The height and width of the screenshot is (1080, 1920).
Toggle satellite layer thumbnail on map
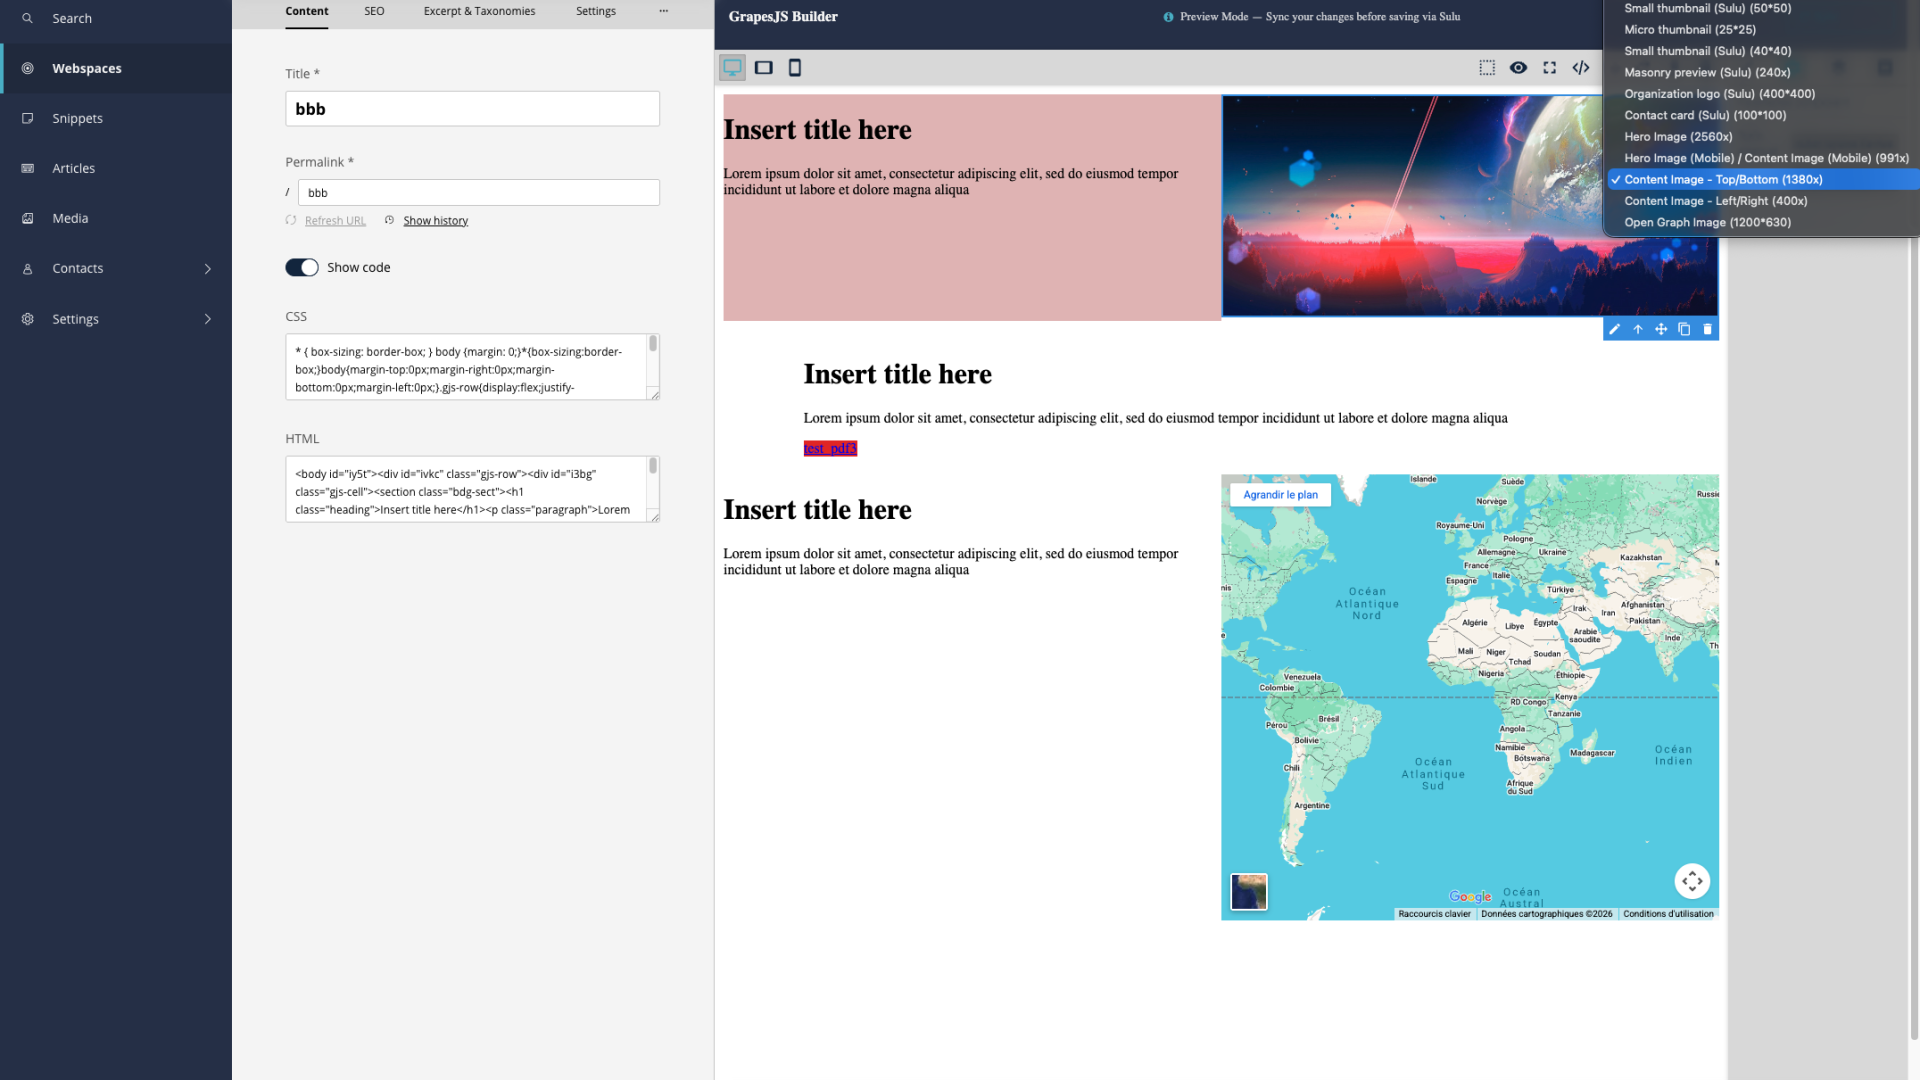(x=1249, y=891)
